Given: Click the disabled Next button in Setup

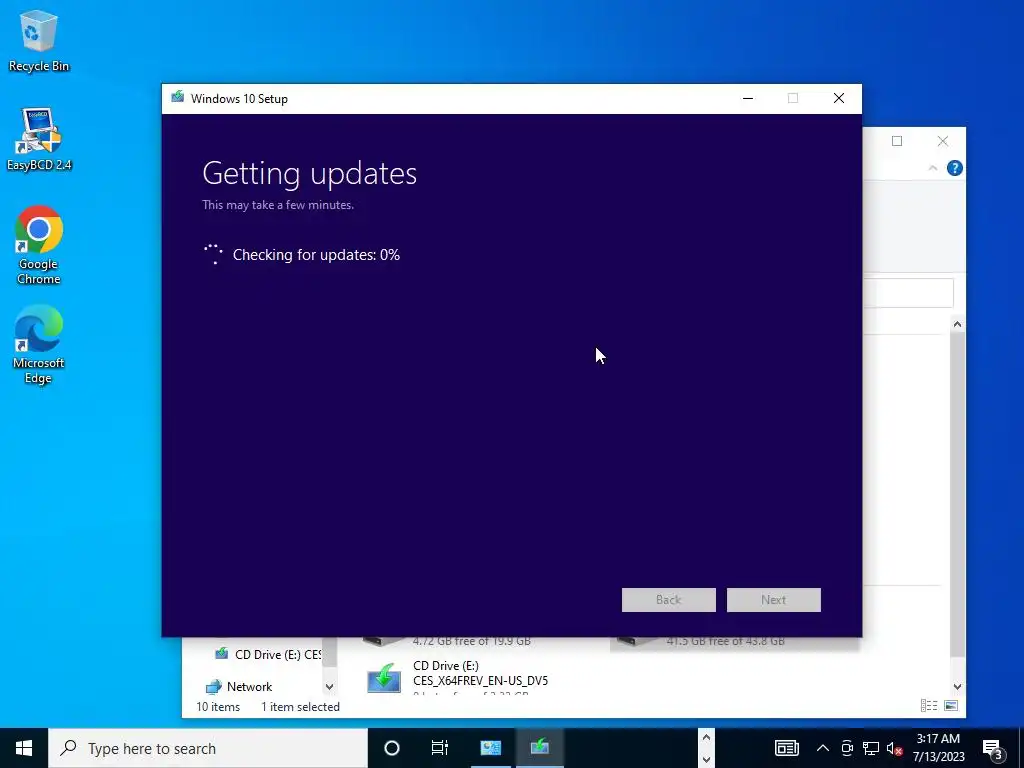Looking at the screenshot, I should [773, 600].
